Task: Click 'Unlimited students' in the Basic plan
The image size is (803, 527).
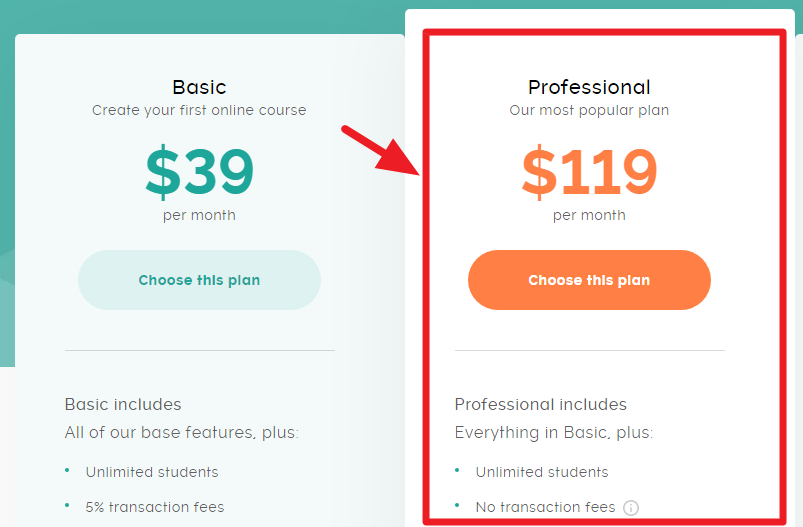Action: point(151,472)
